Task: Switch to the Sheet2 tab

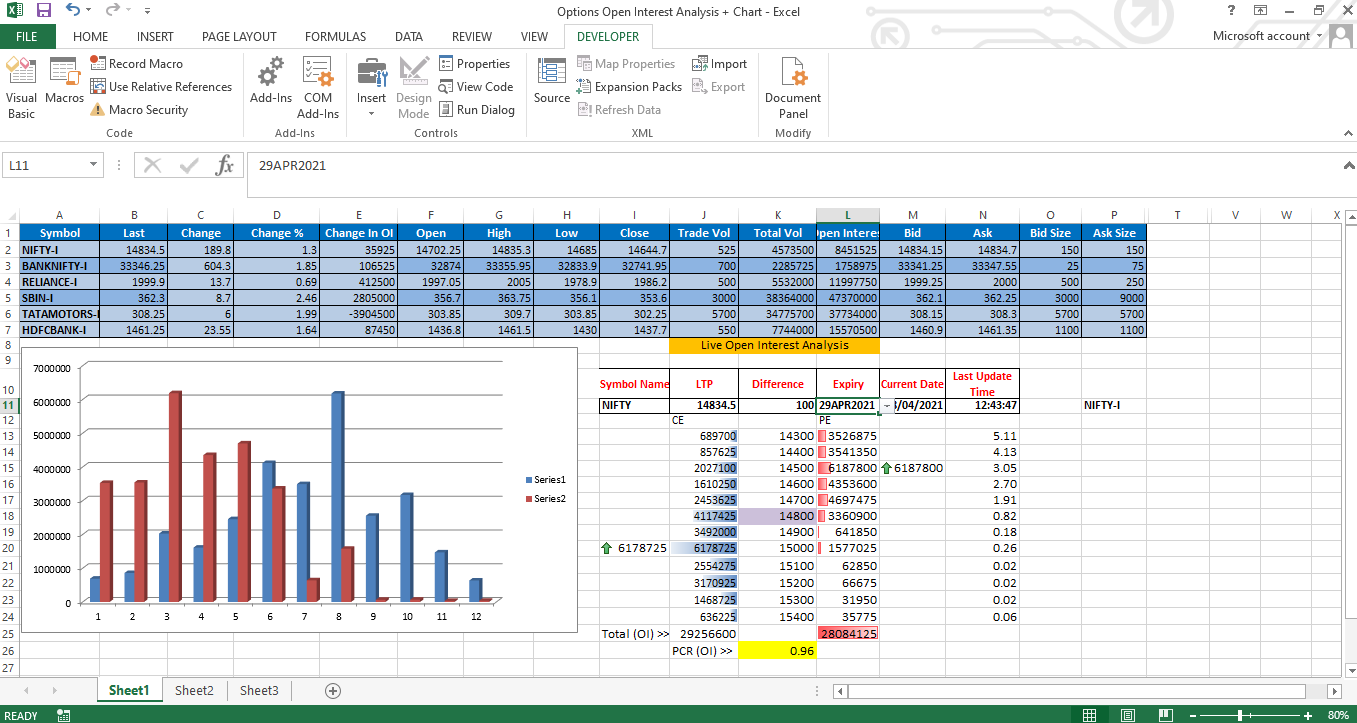Action: (x=194, y=690)
